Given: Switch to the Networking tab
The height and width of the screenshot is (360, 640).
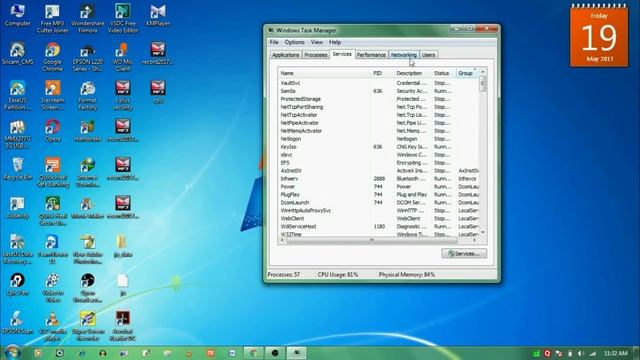Looking at the screenshot, I should pyautogui.click(x=404, y=55).
